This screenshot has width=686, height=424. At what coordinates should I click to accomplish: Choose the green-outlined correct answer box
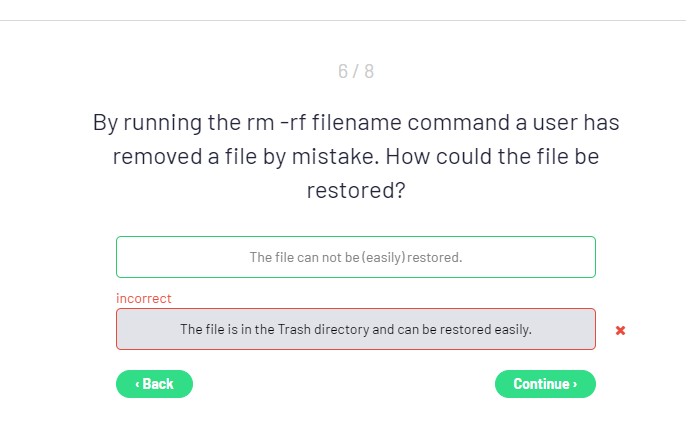click(x=355, y=257)
